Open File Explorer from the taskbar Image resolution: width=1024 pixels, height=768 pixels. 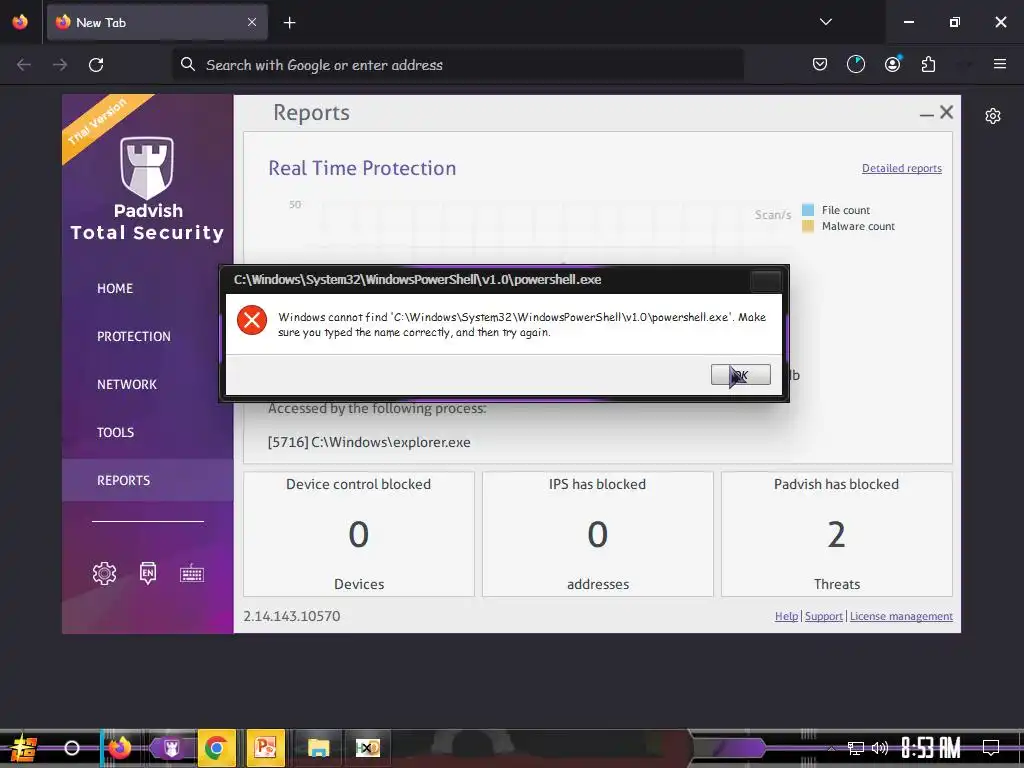point(318,748)
